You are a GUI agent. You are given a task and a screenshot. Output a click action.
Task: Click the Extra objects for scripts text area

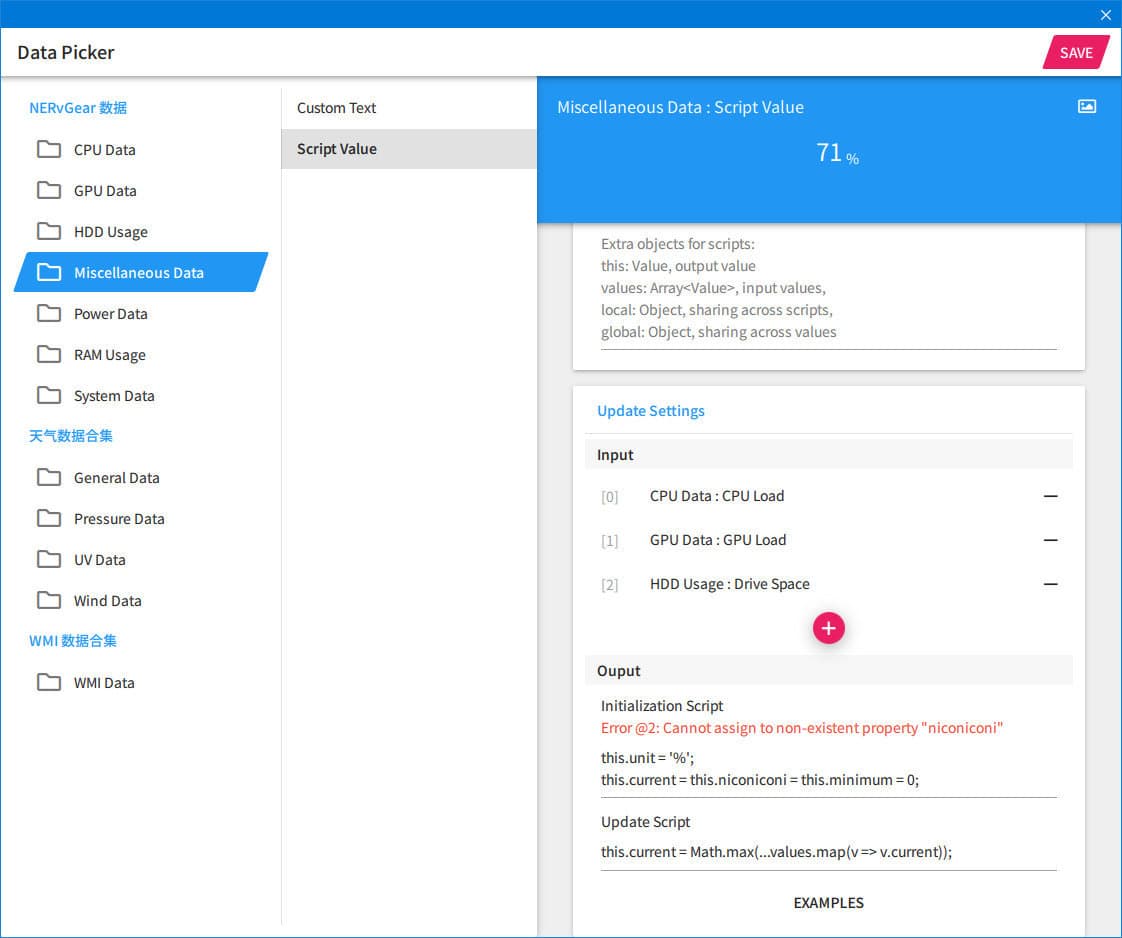pos(829,288)
